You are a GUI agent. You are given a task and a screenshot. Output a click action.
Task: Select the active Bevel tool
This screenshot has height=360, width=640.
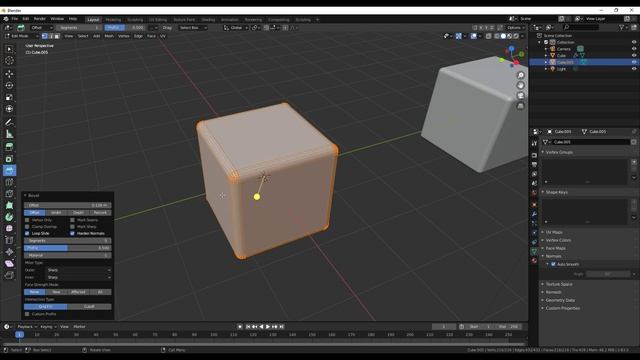click(x=9, y=170)
